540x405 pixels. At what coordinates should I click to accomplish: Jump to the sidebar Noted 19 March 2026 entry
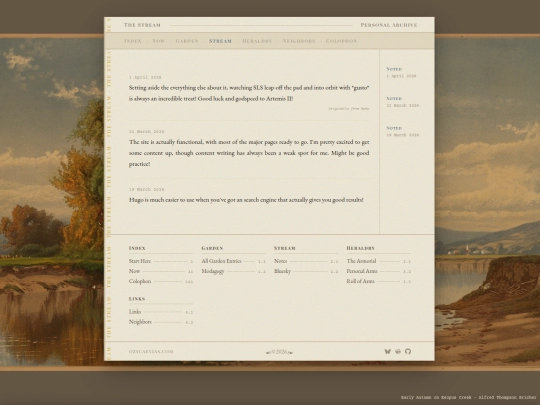pyautogui.click(x=403, y=132)
